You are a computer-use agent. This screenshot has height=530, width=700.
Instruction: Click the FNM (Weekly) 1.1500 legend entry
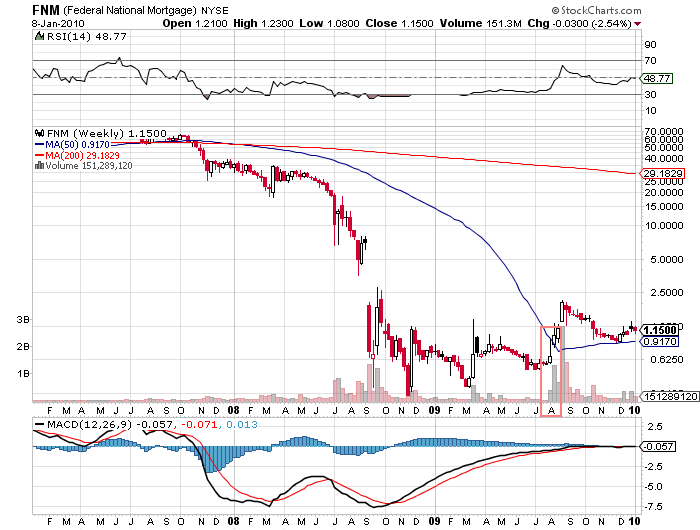[107, 133]
